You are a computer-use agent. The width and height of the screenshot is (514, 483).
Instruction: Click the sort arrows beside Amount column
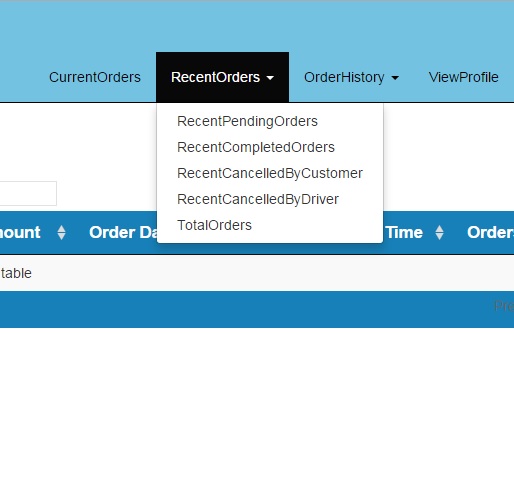(x=61, y=232)
